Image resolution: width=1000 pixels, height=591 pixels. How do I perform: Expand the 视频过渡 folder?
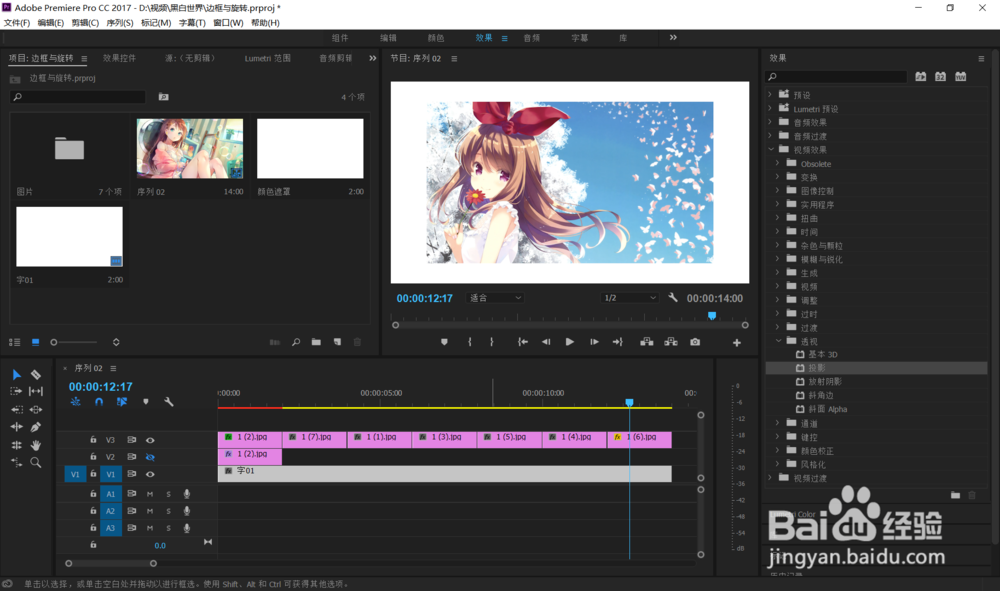tap(770, 478)
